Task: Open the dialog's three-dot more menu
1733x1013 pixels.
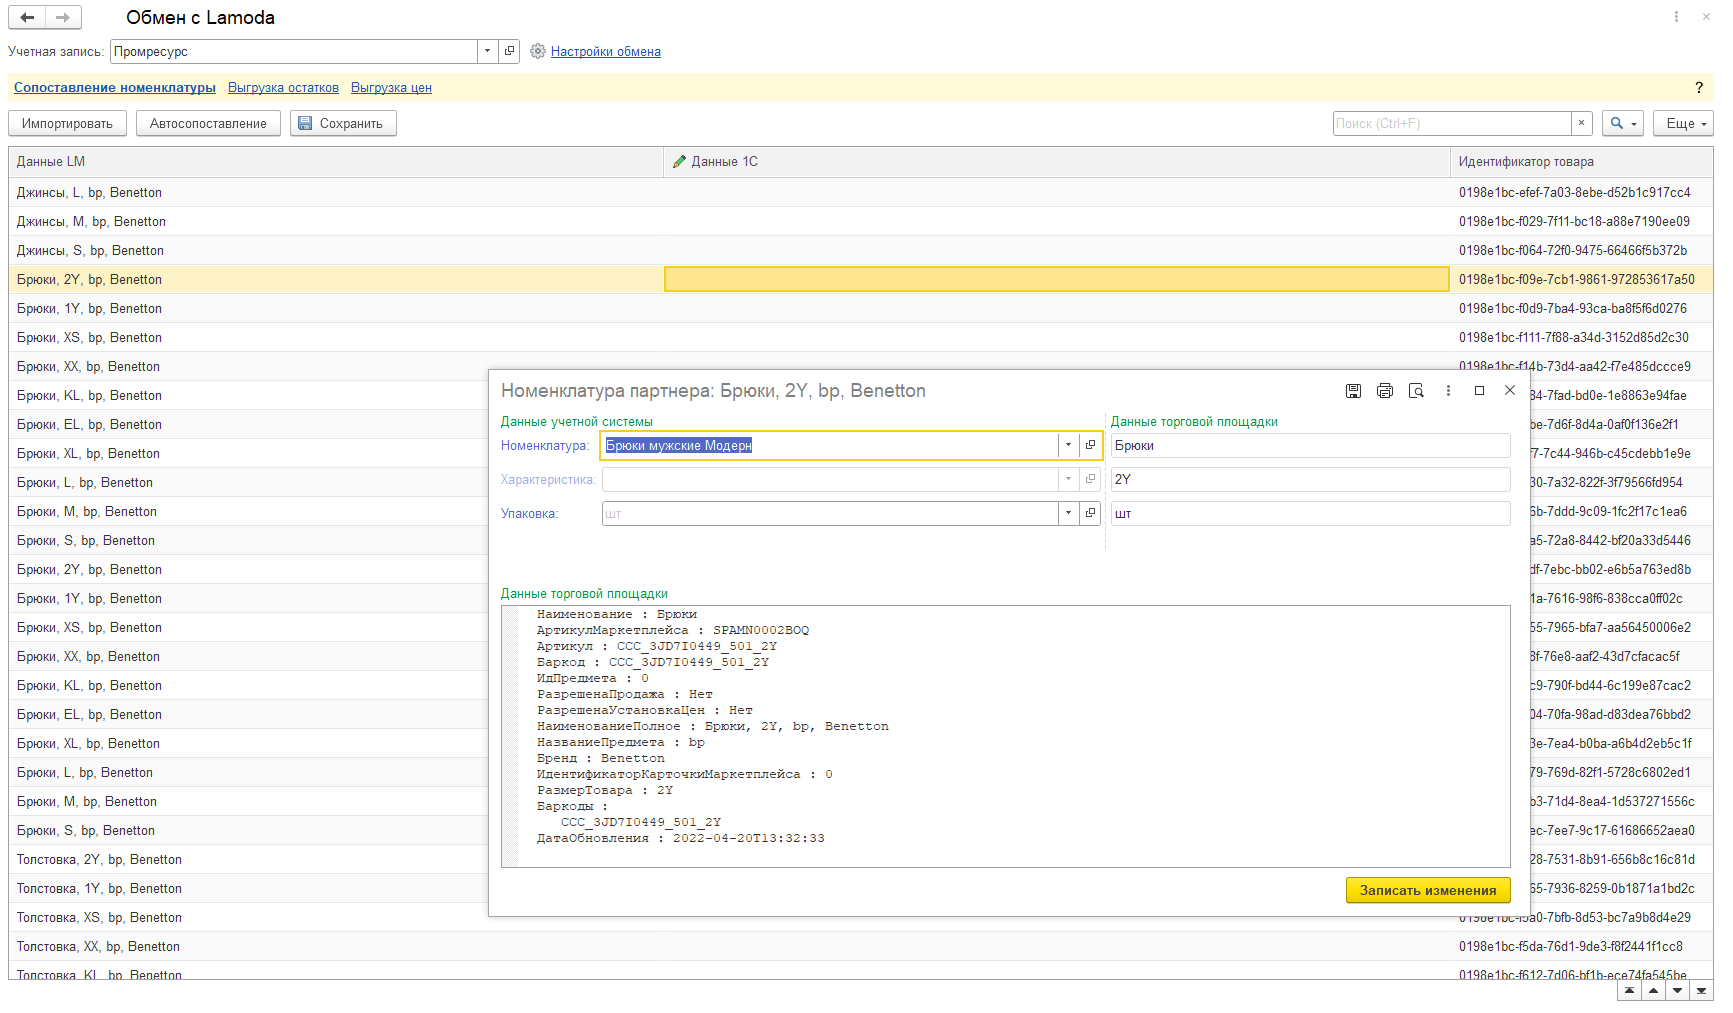Action: pos(1448,391)
